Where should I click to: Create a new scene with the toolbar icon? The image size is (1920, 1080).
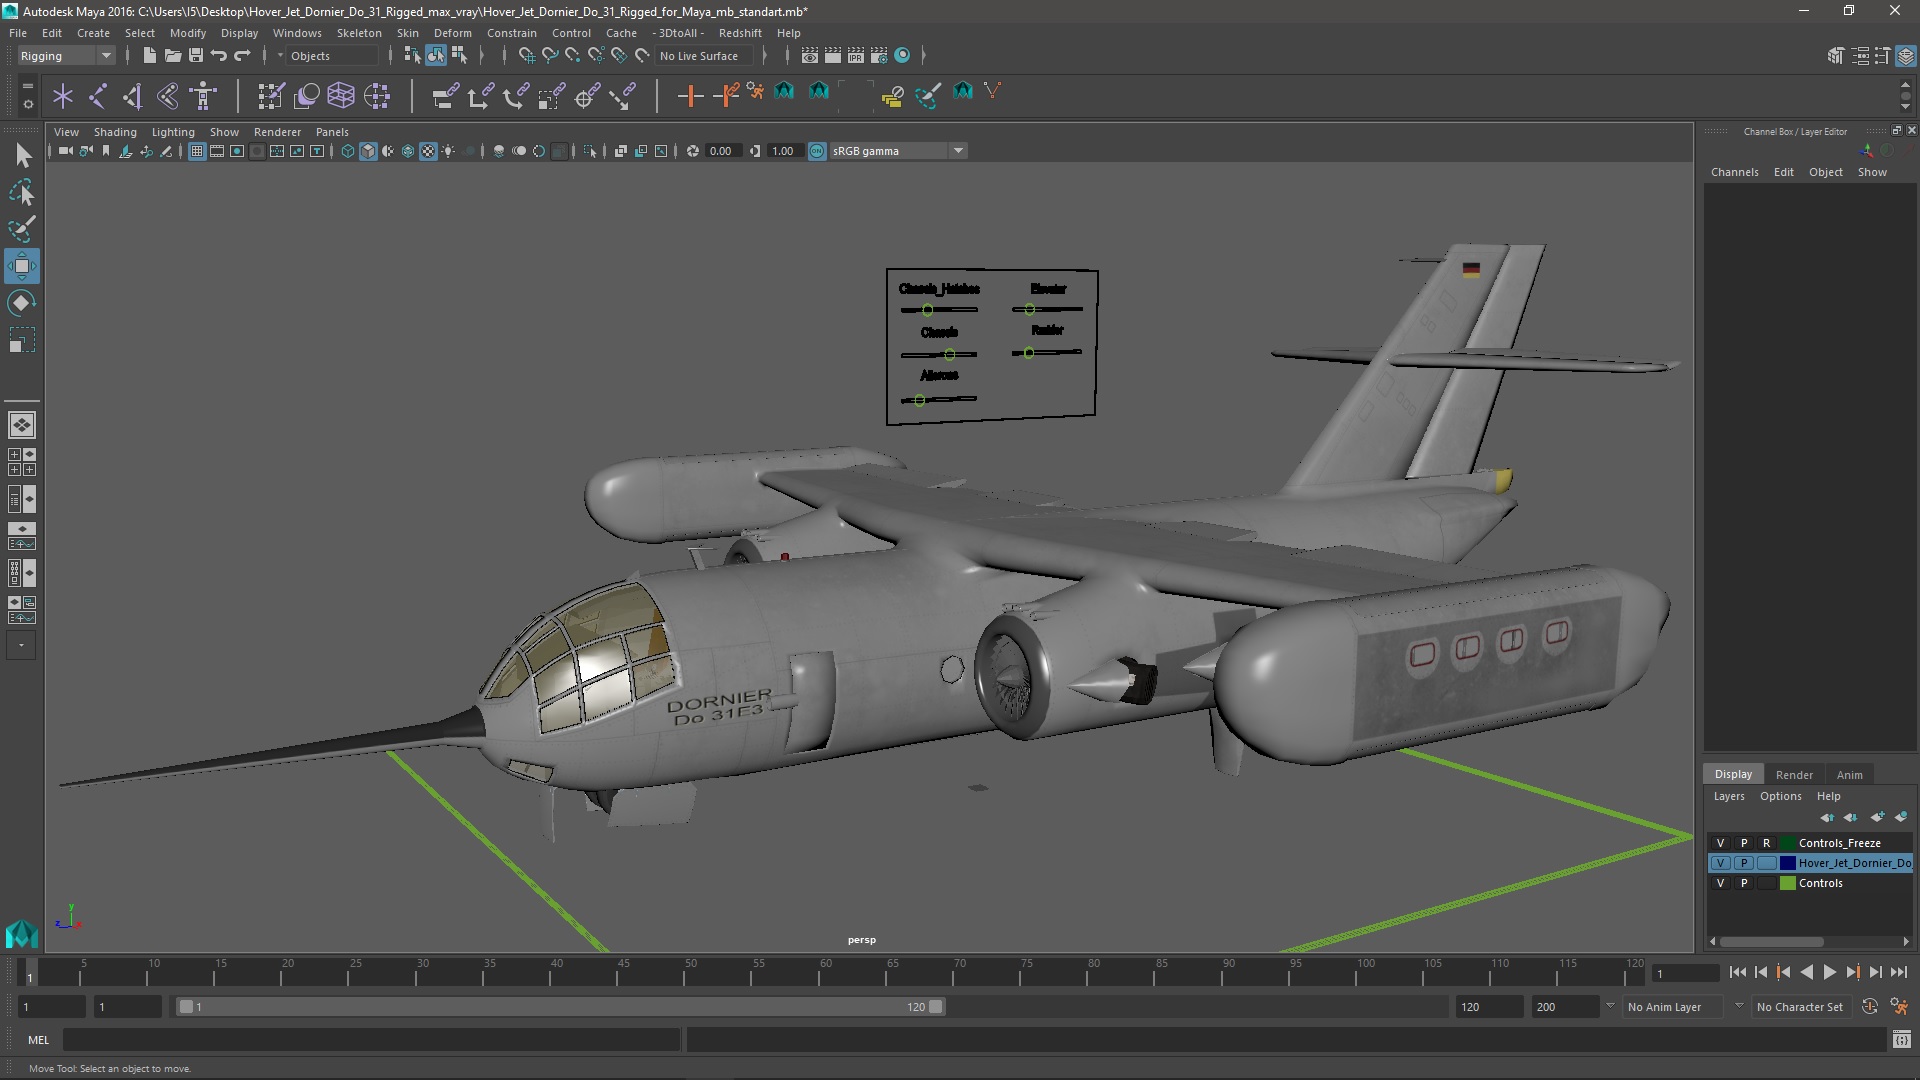(x=149, y=56)
